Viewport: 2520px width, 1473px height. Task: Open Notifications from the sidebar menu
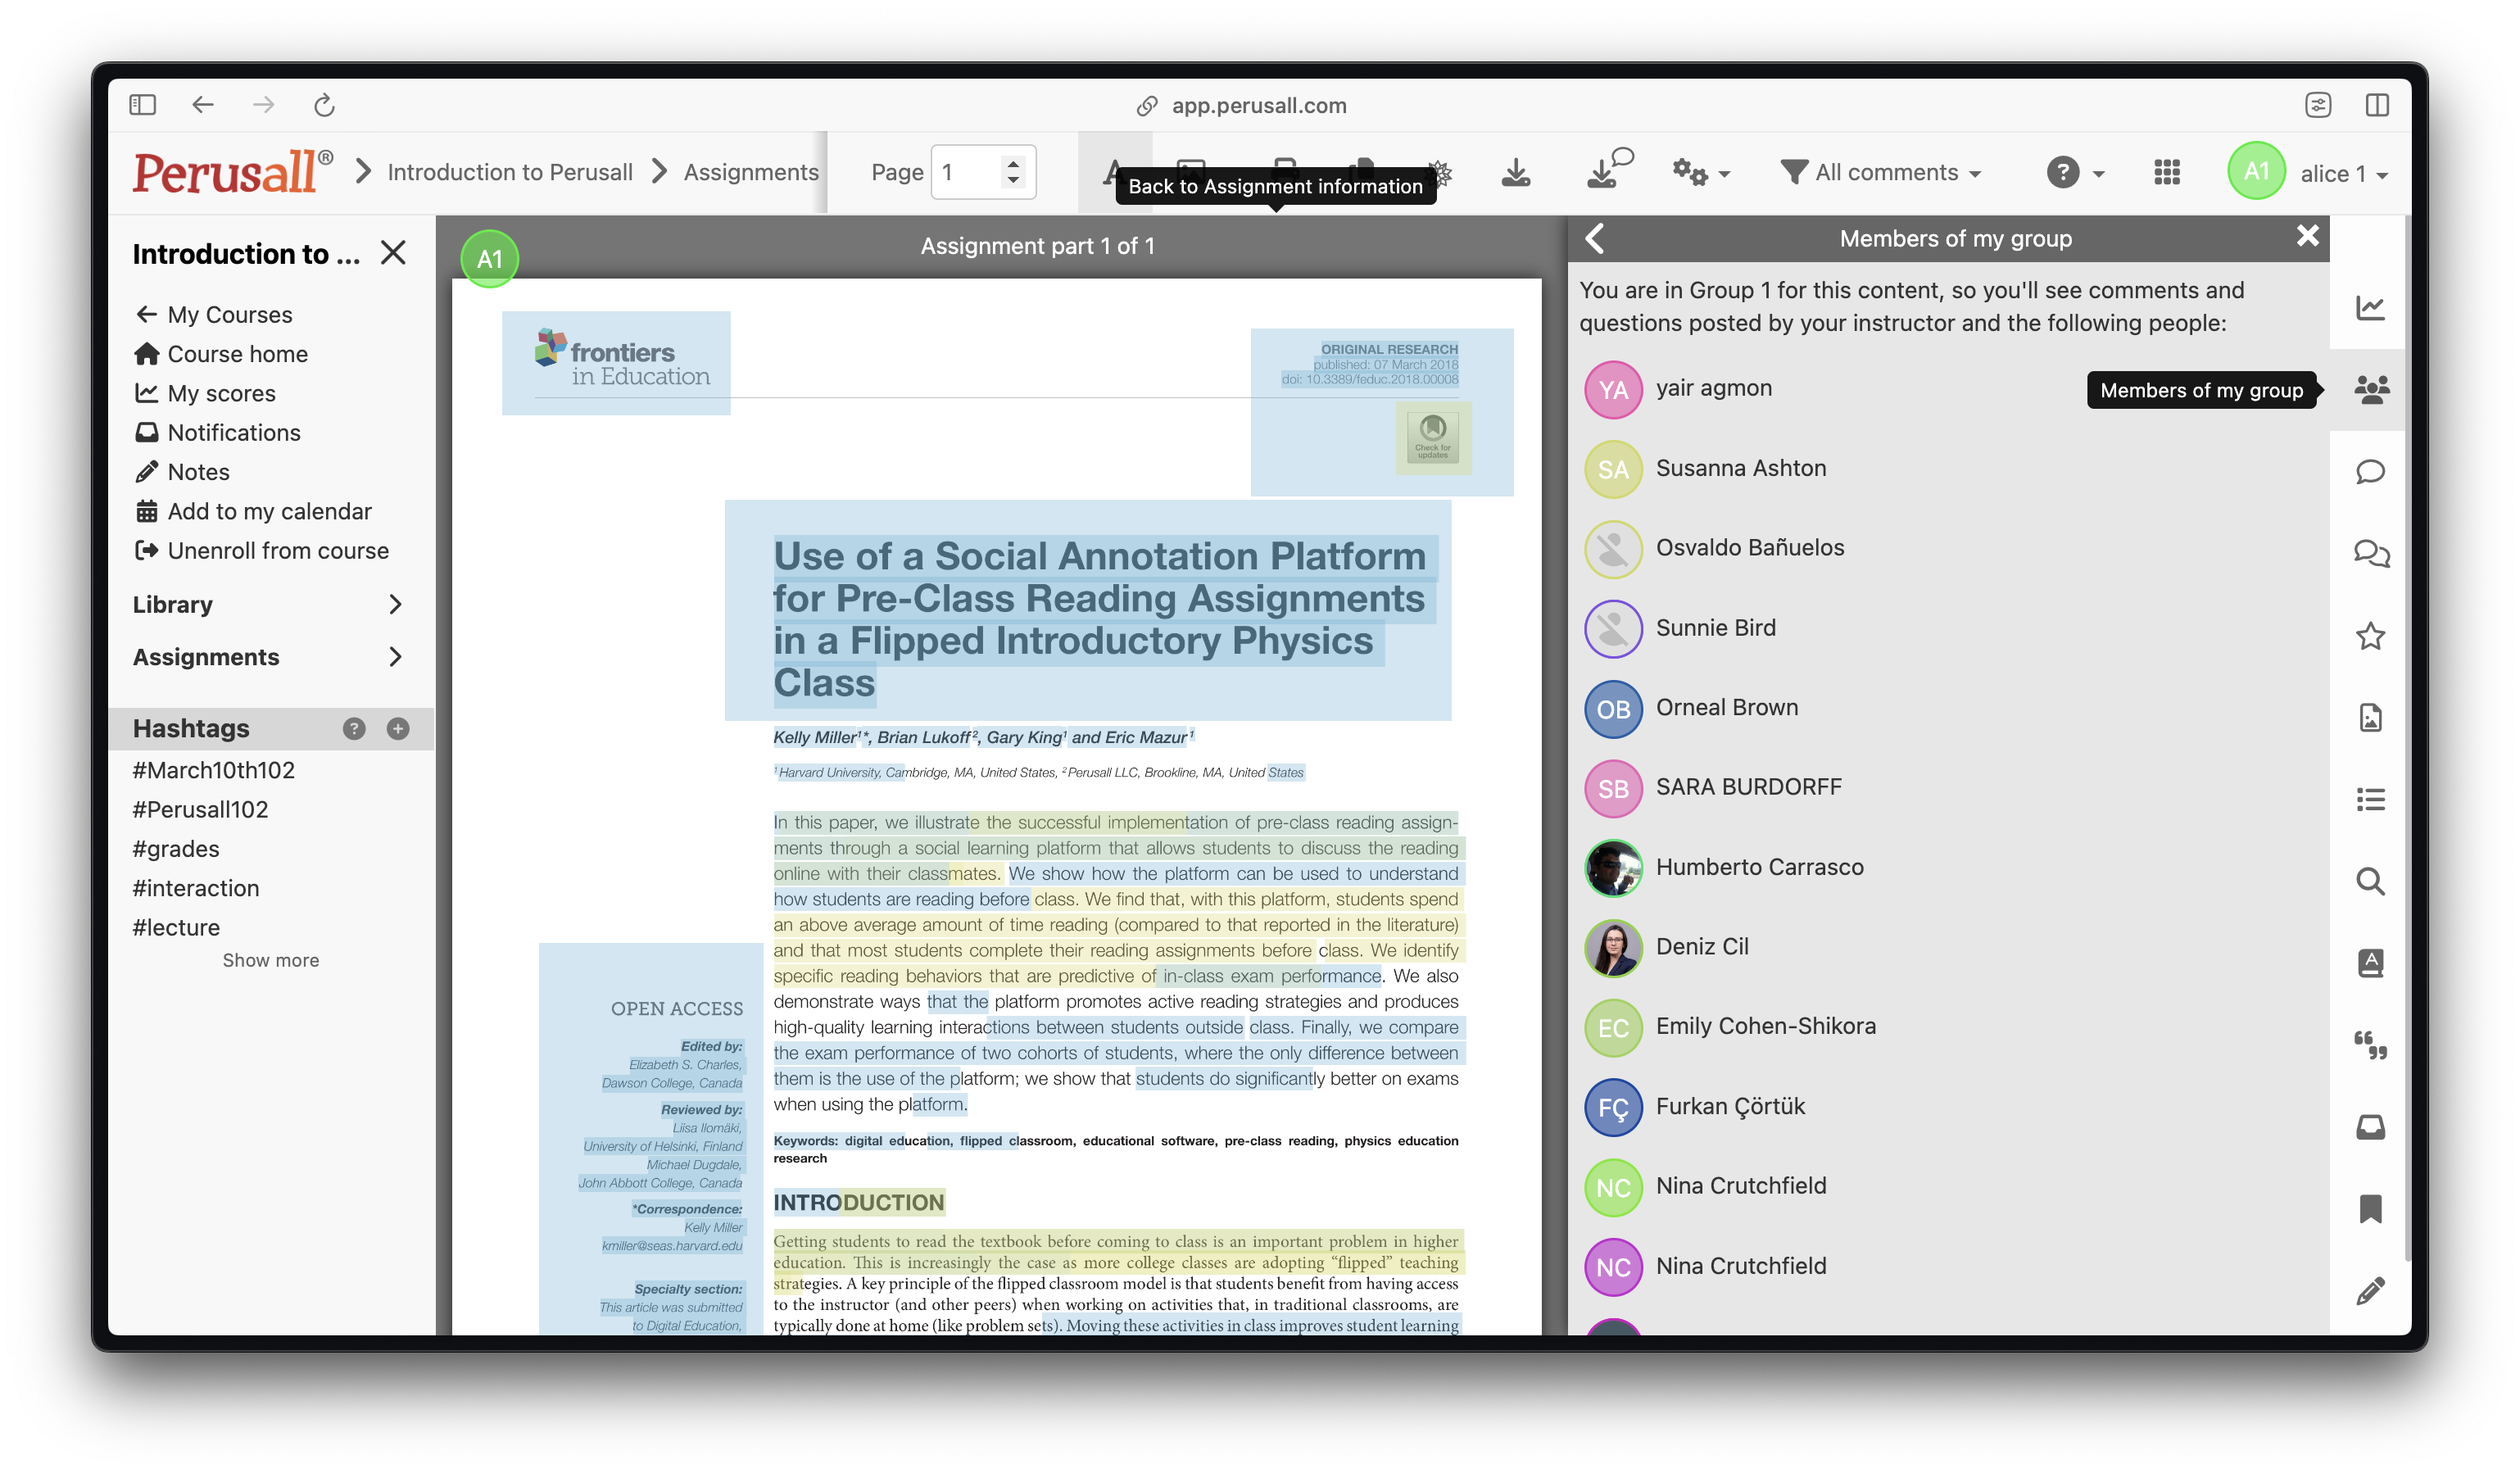point(233,432)
